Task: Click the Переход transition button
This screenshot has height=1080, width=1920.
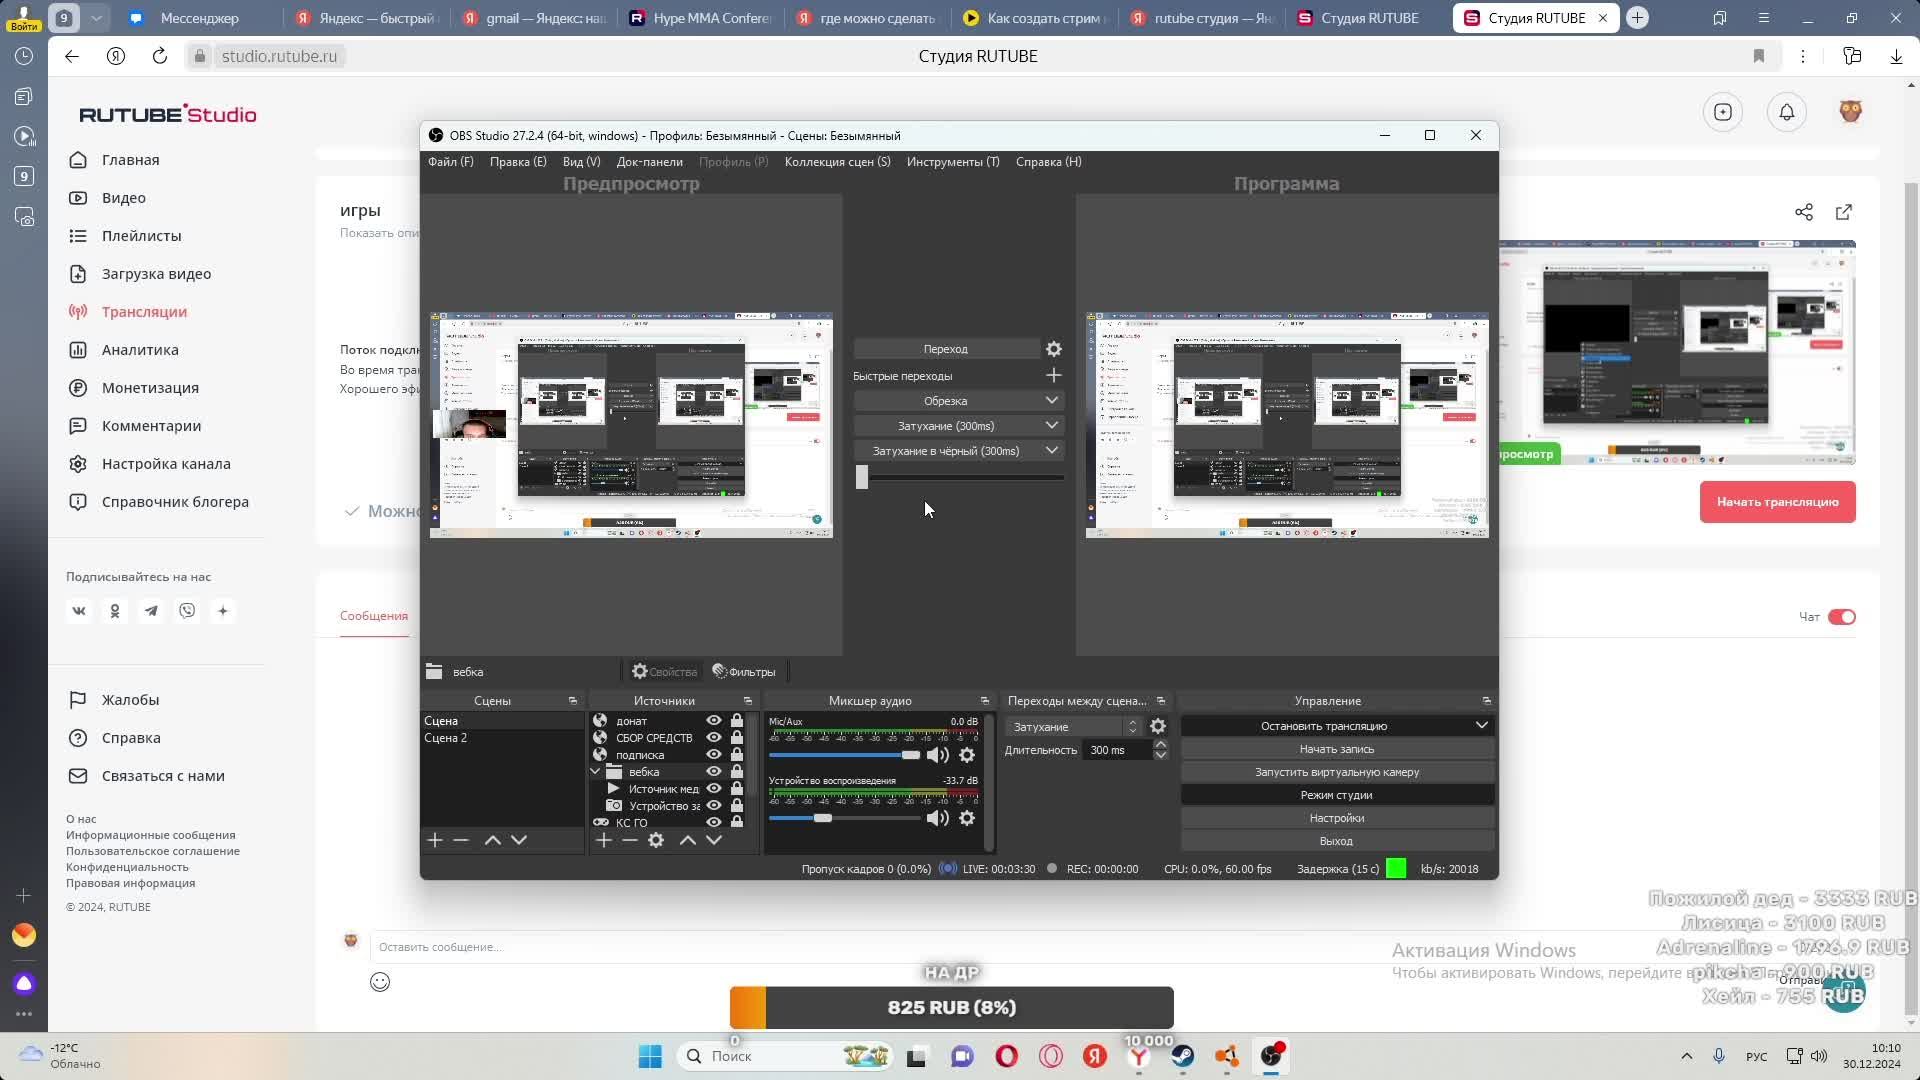Action: 946,349
